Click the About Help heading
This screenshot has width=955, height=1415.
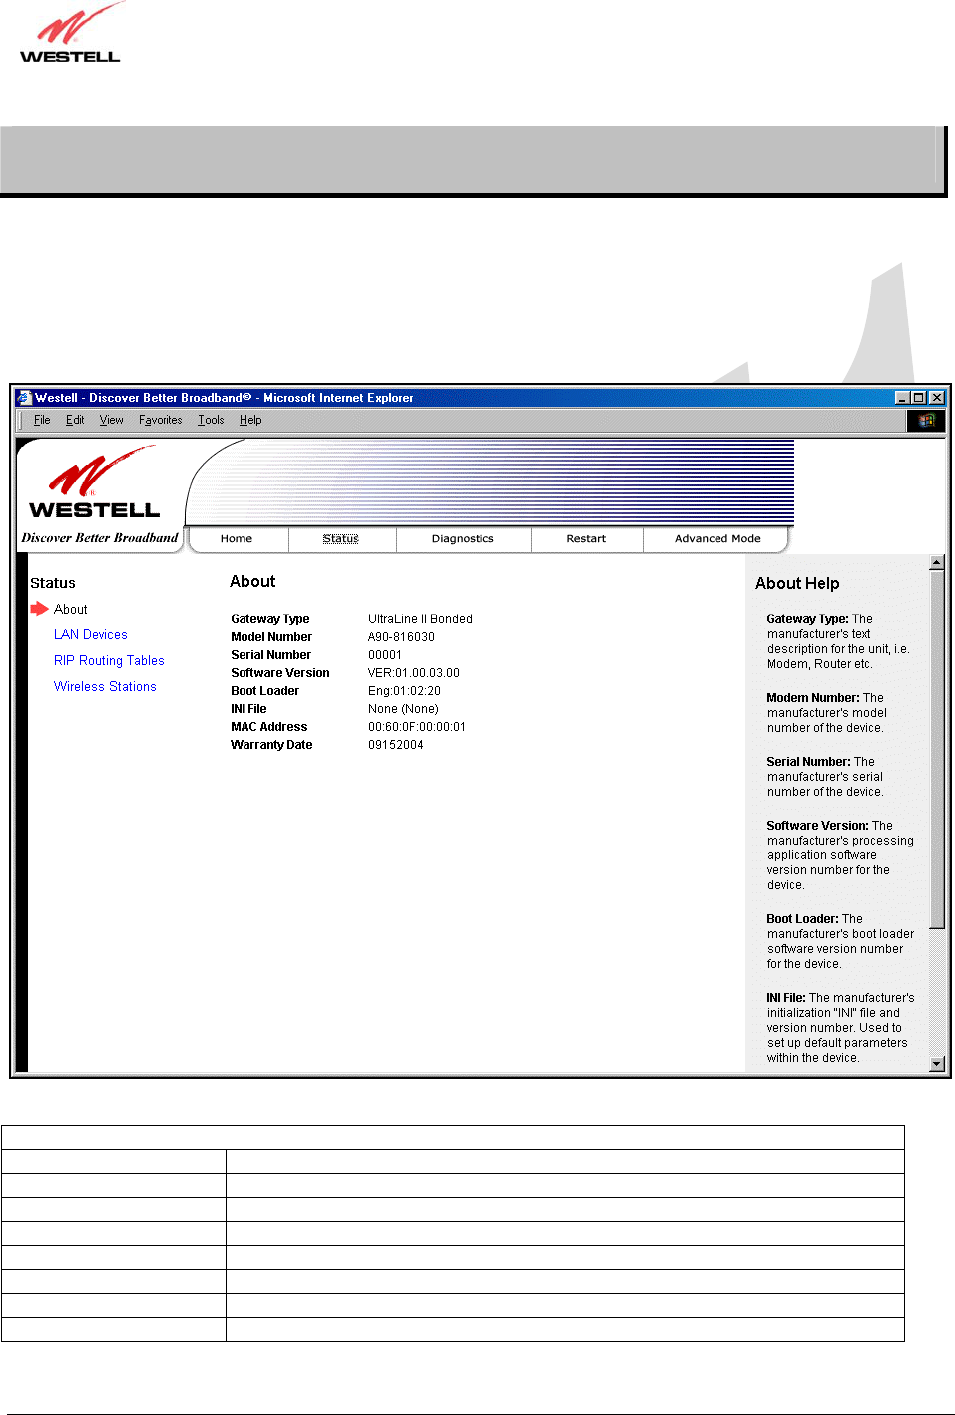pyautogui.click(x=797, y=583)
